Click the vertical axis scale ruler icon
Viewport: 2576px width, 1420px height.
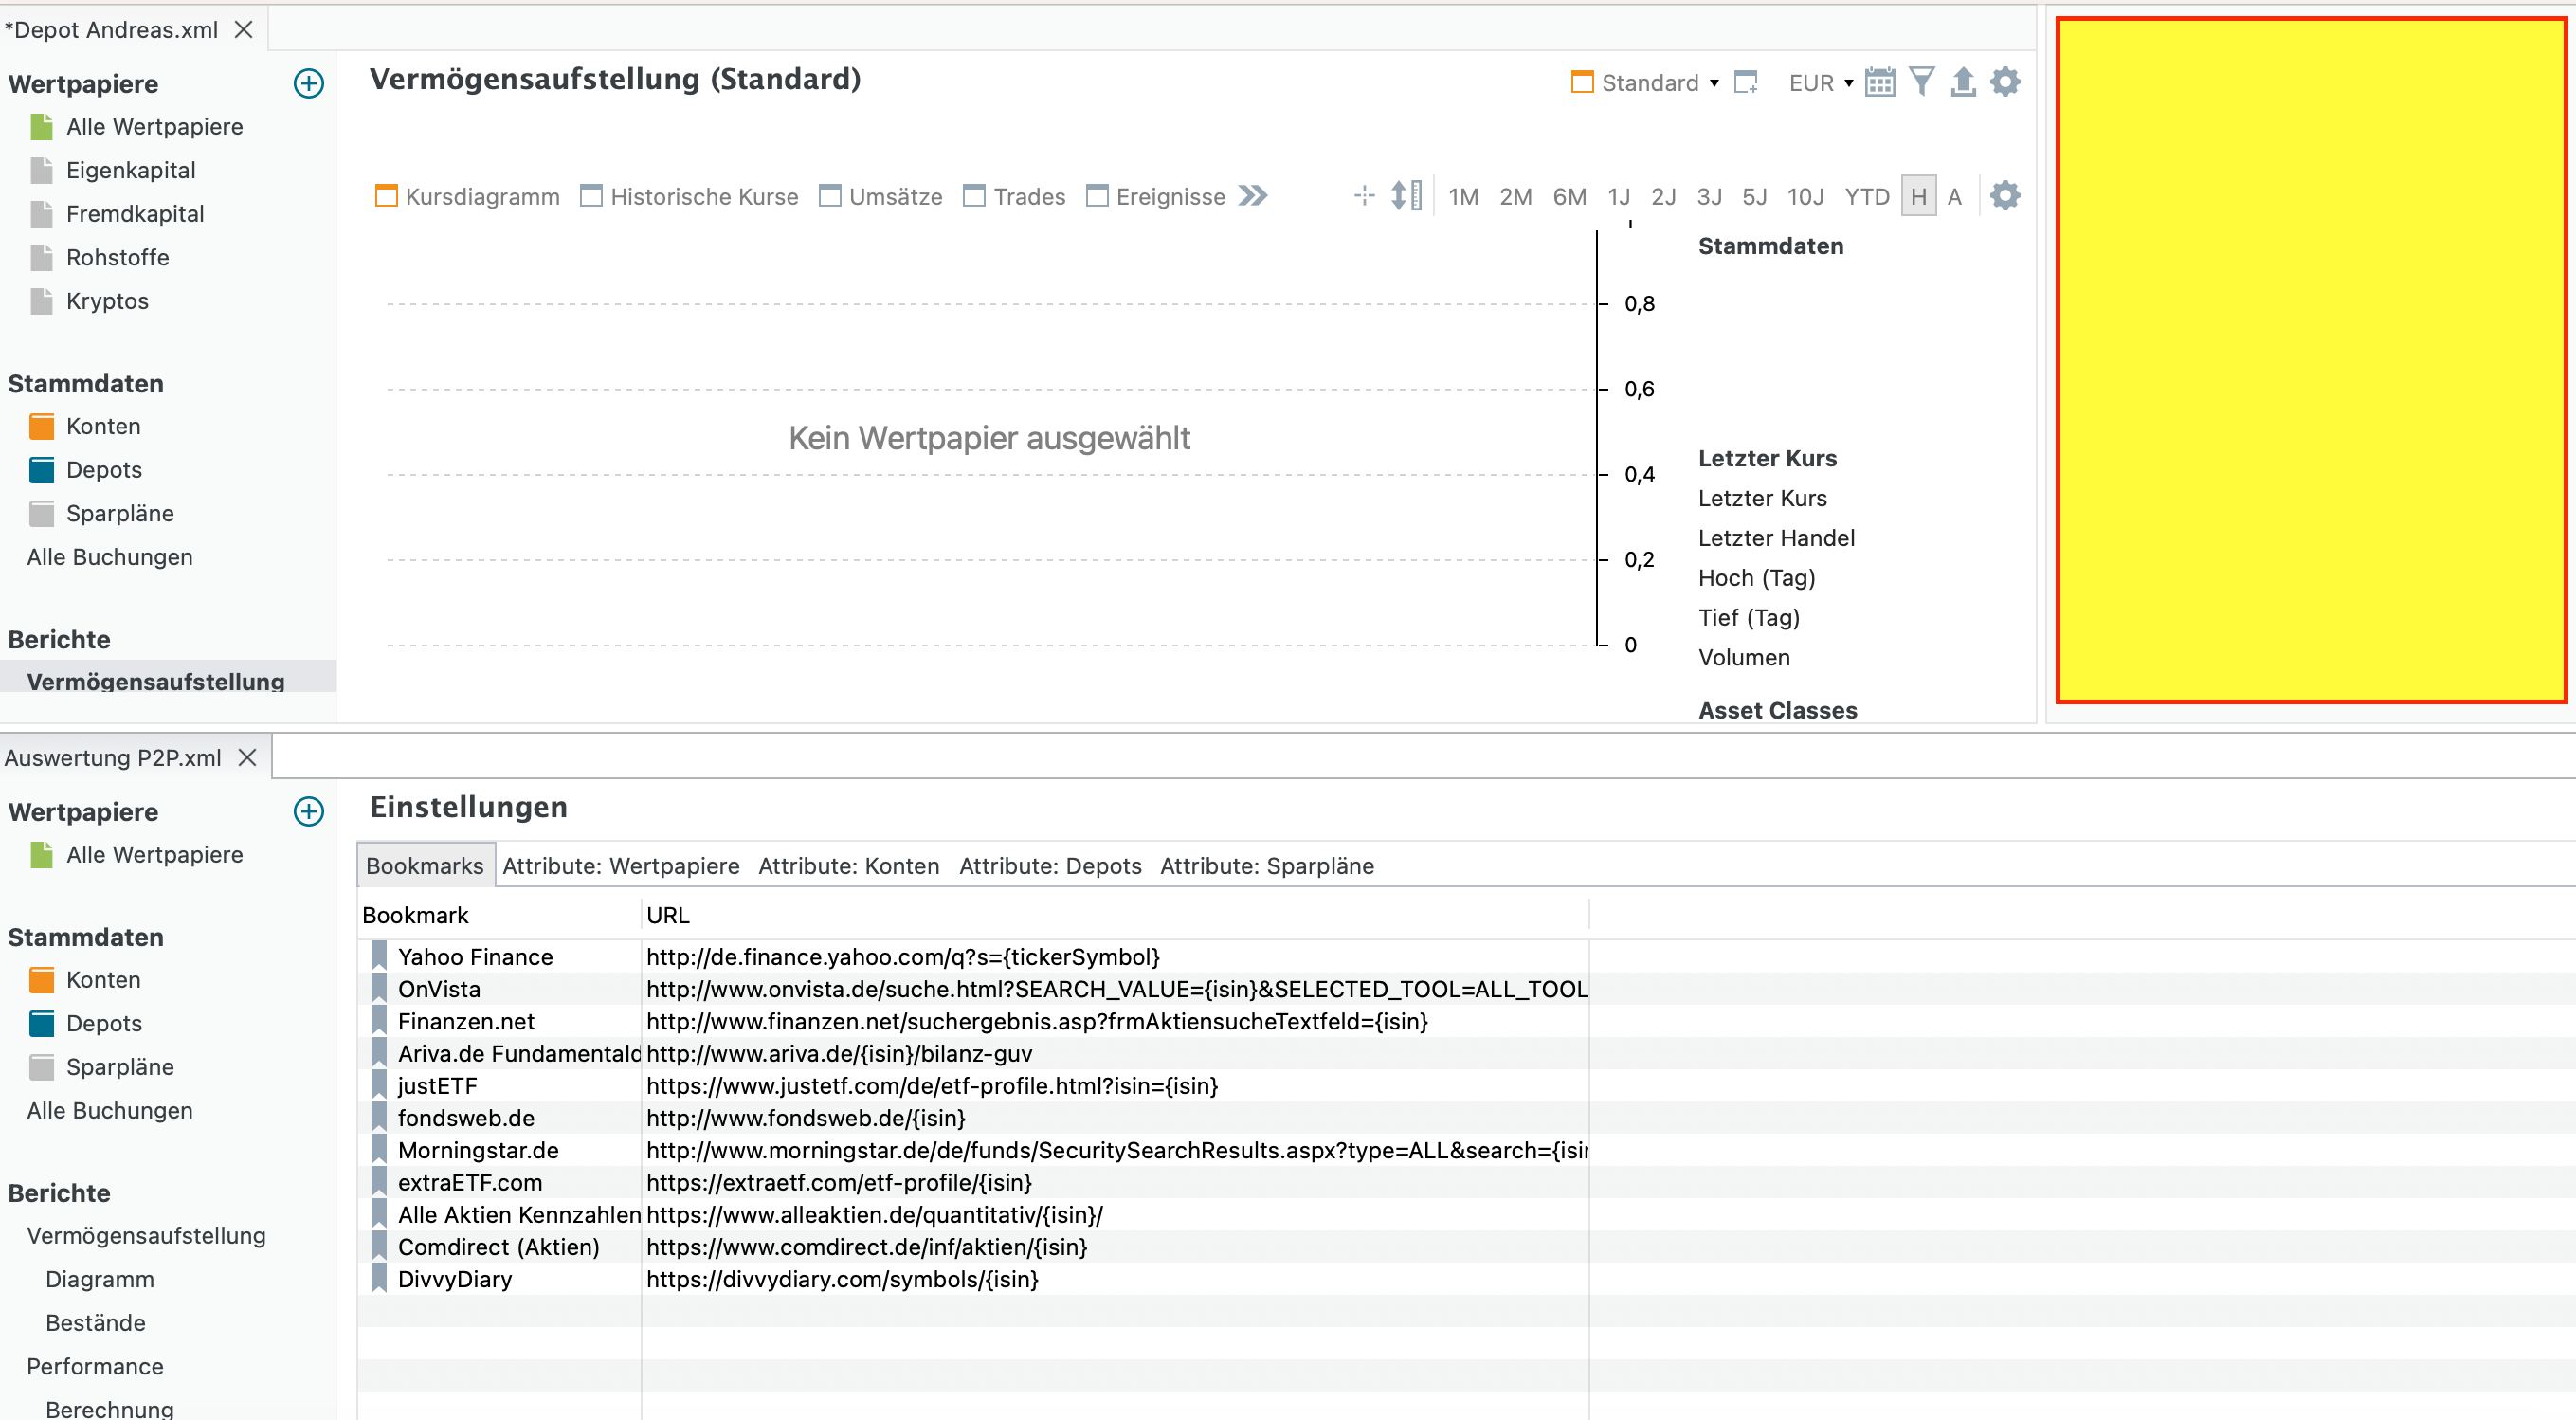pos(1406,196)
